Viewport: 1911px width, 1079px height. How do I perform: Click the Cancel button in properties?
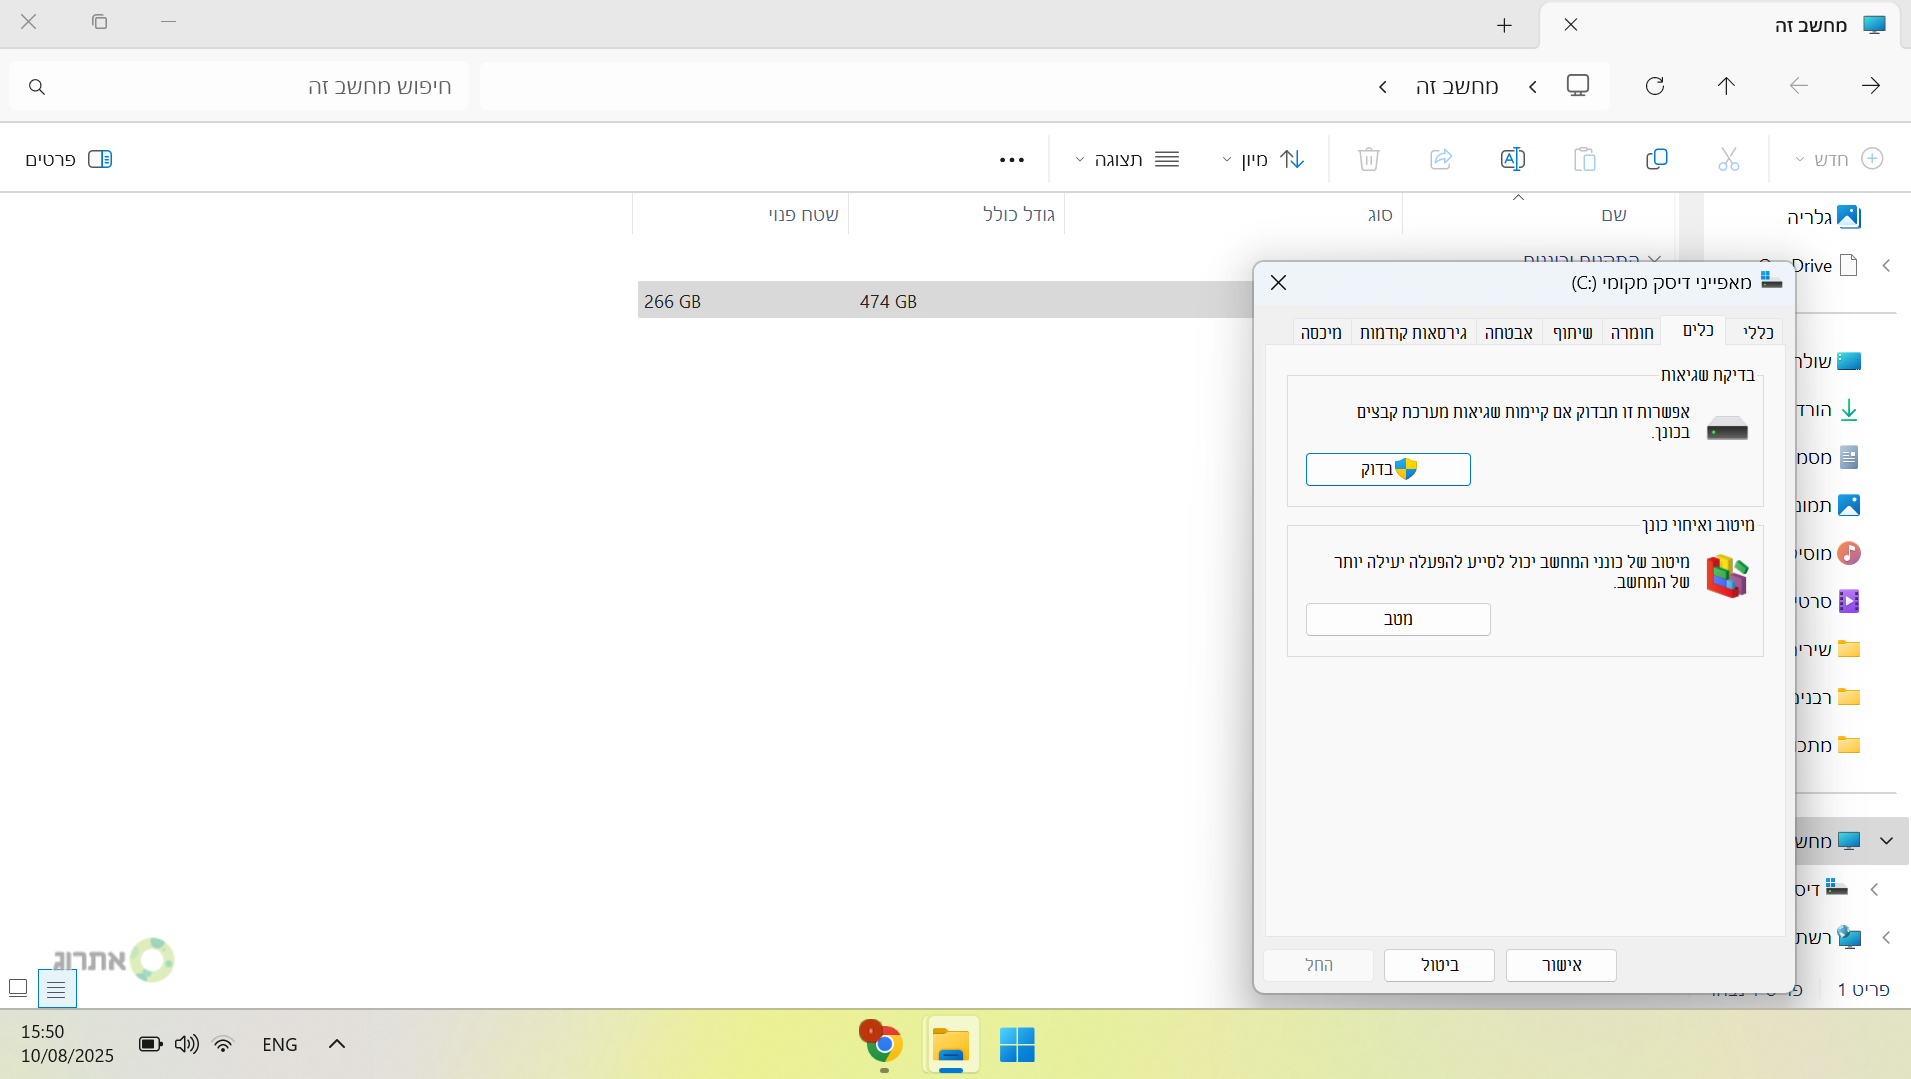tap(1439, 965)
